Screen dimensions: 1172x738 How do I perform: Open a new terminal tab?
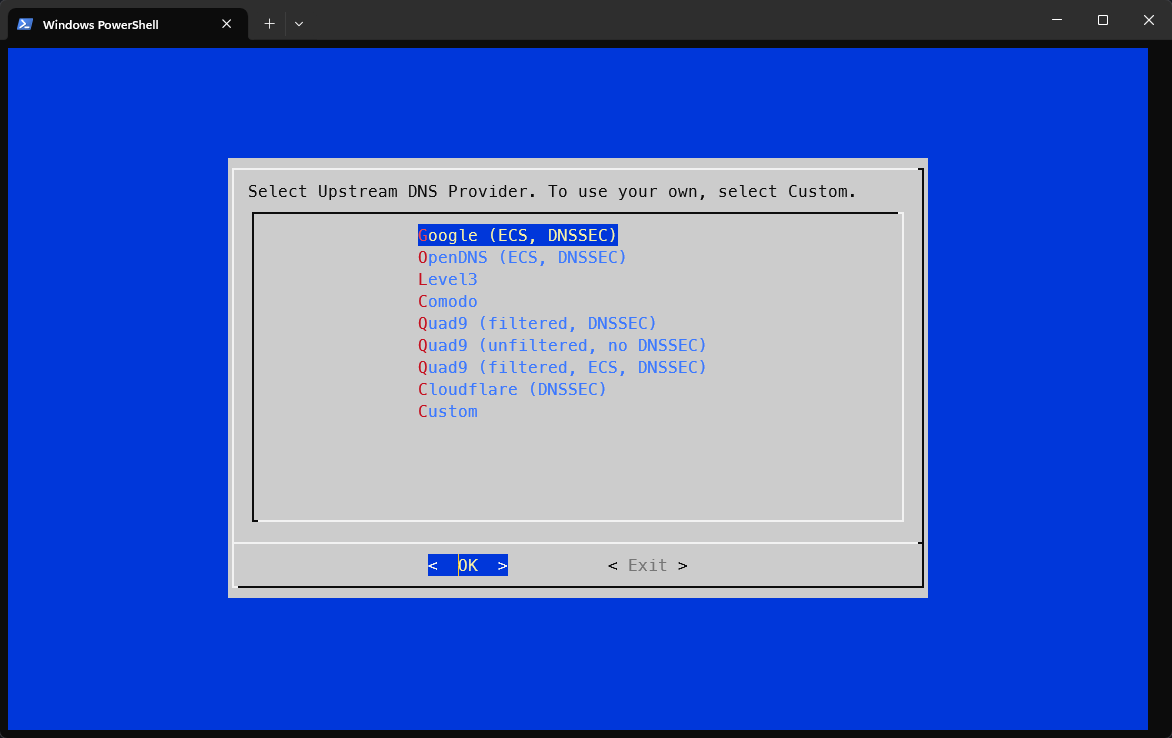269,23
